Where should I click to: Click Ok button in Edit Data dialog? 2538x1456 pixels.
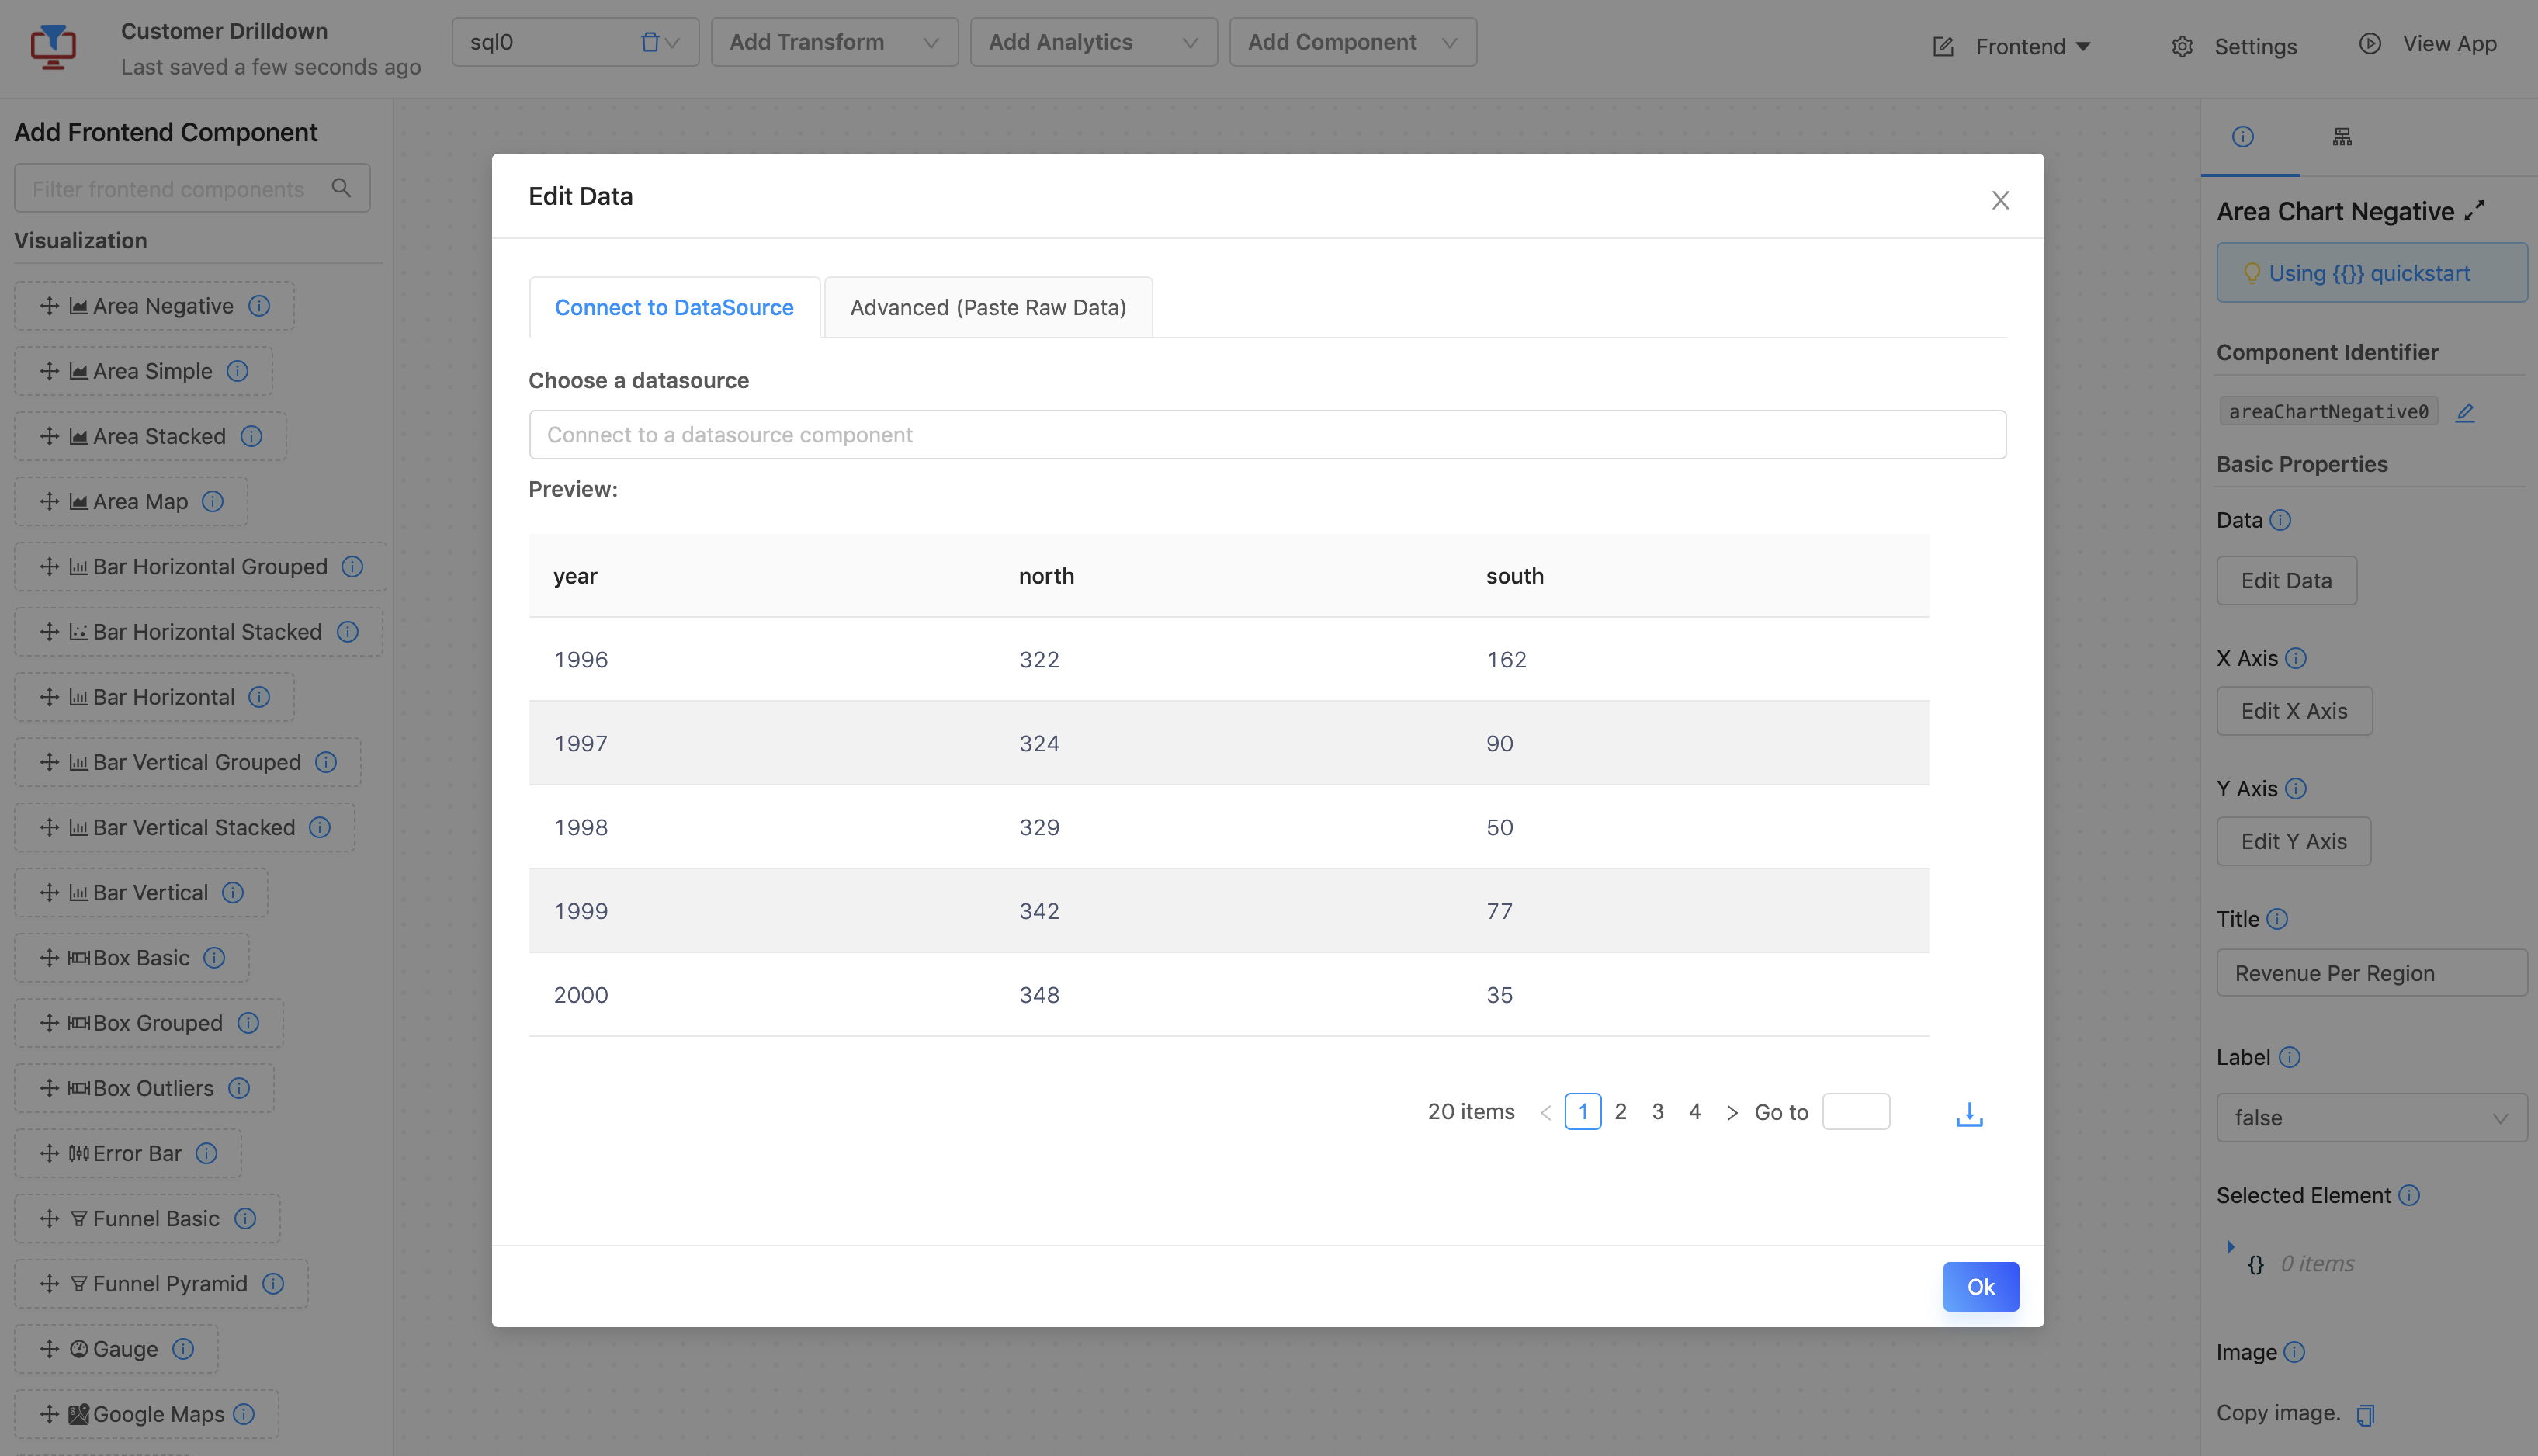[1980, 1286]
